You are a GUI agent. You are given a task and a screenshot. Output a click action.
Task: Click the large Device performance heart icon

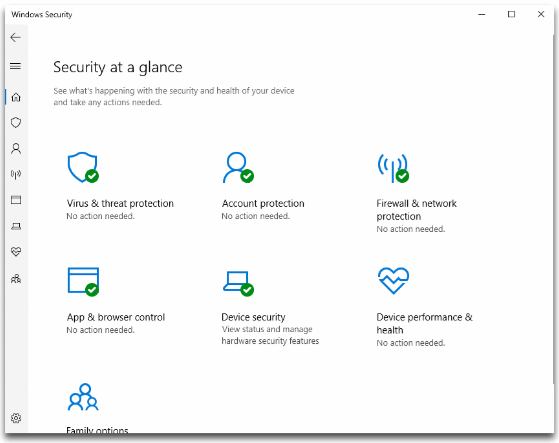[393, 280]
